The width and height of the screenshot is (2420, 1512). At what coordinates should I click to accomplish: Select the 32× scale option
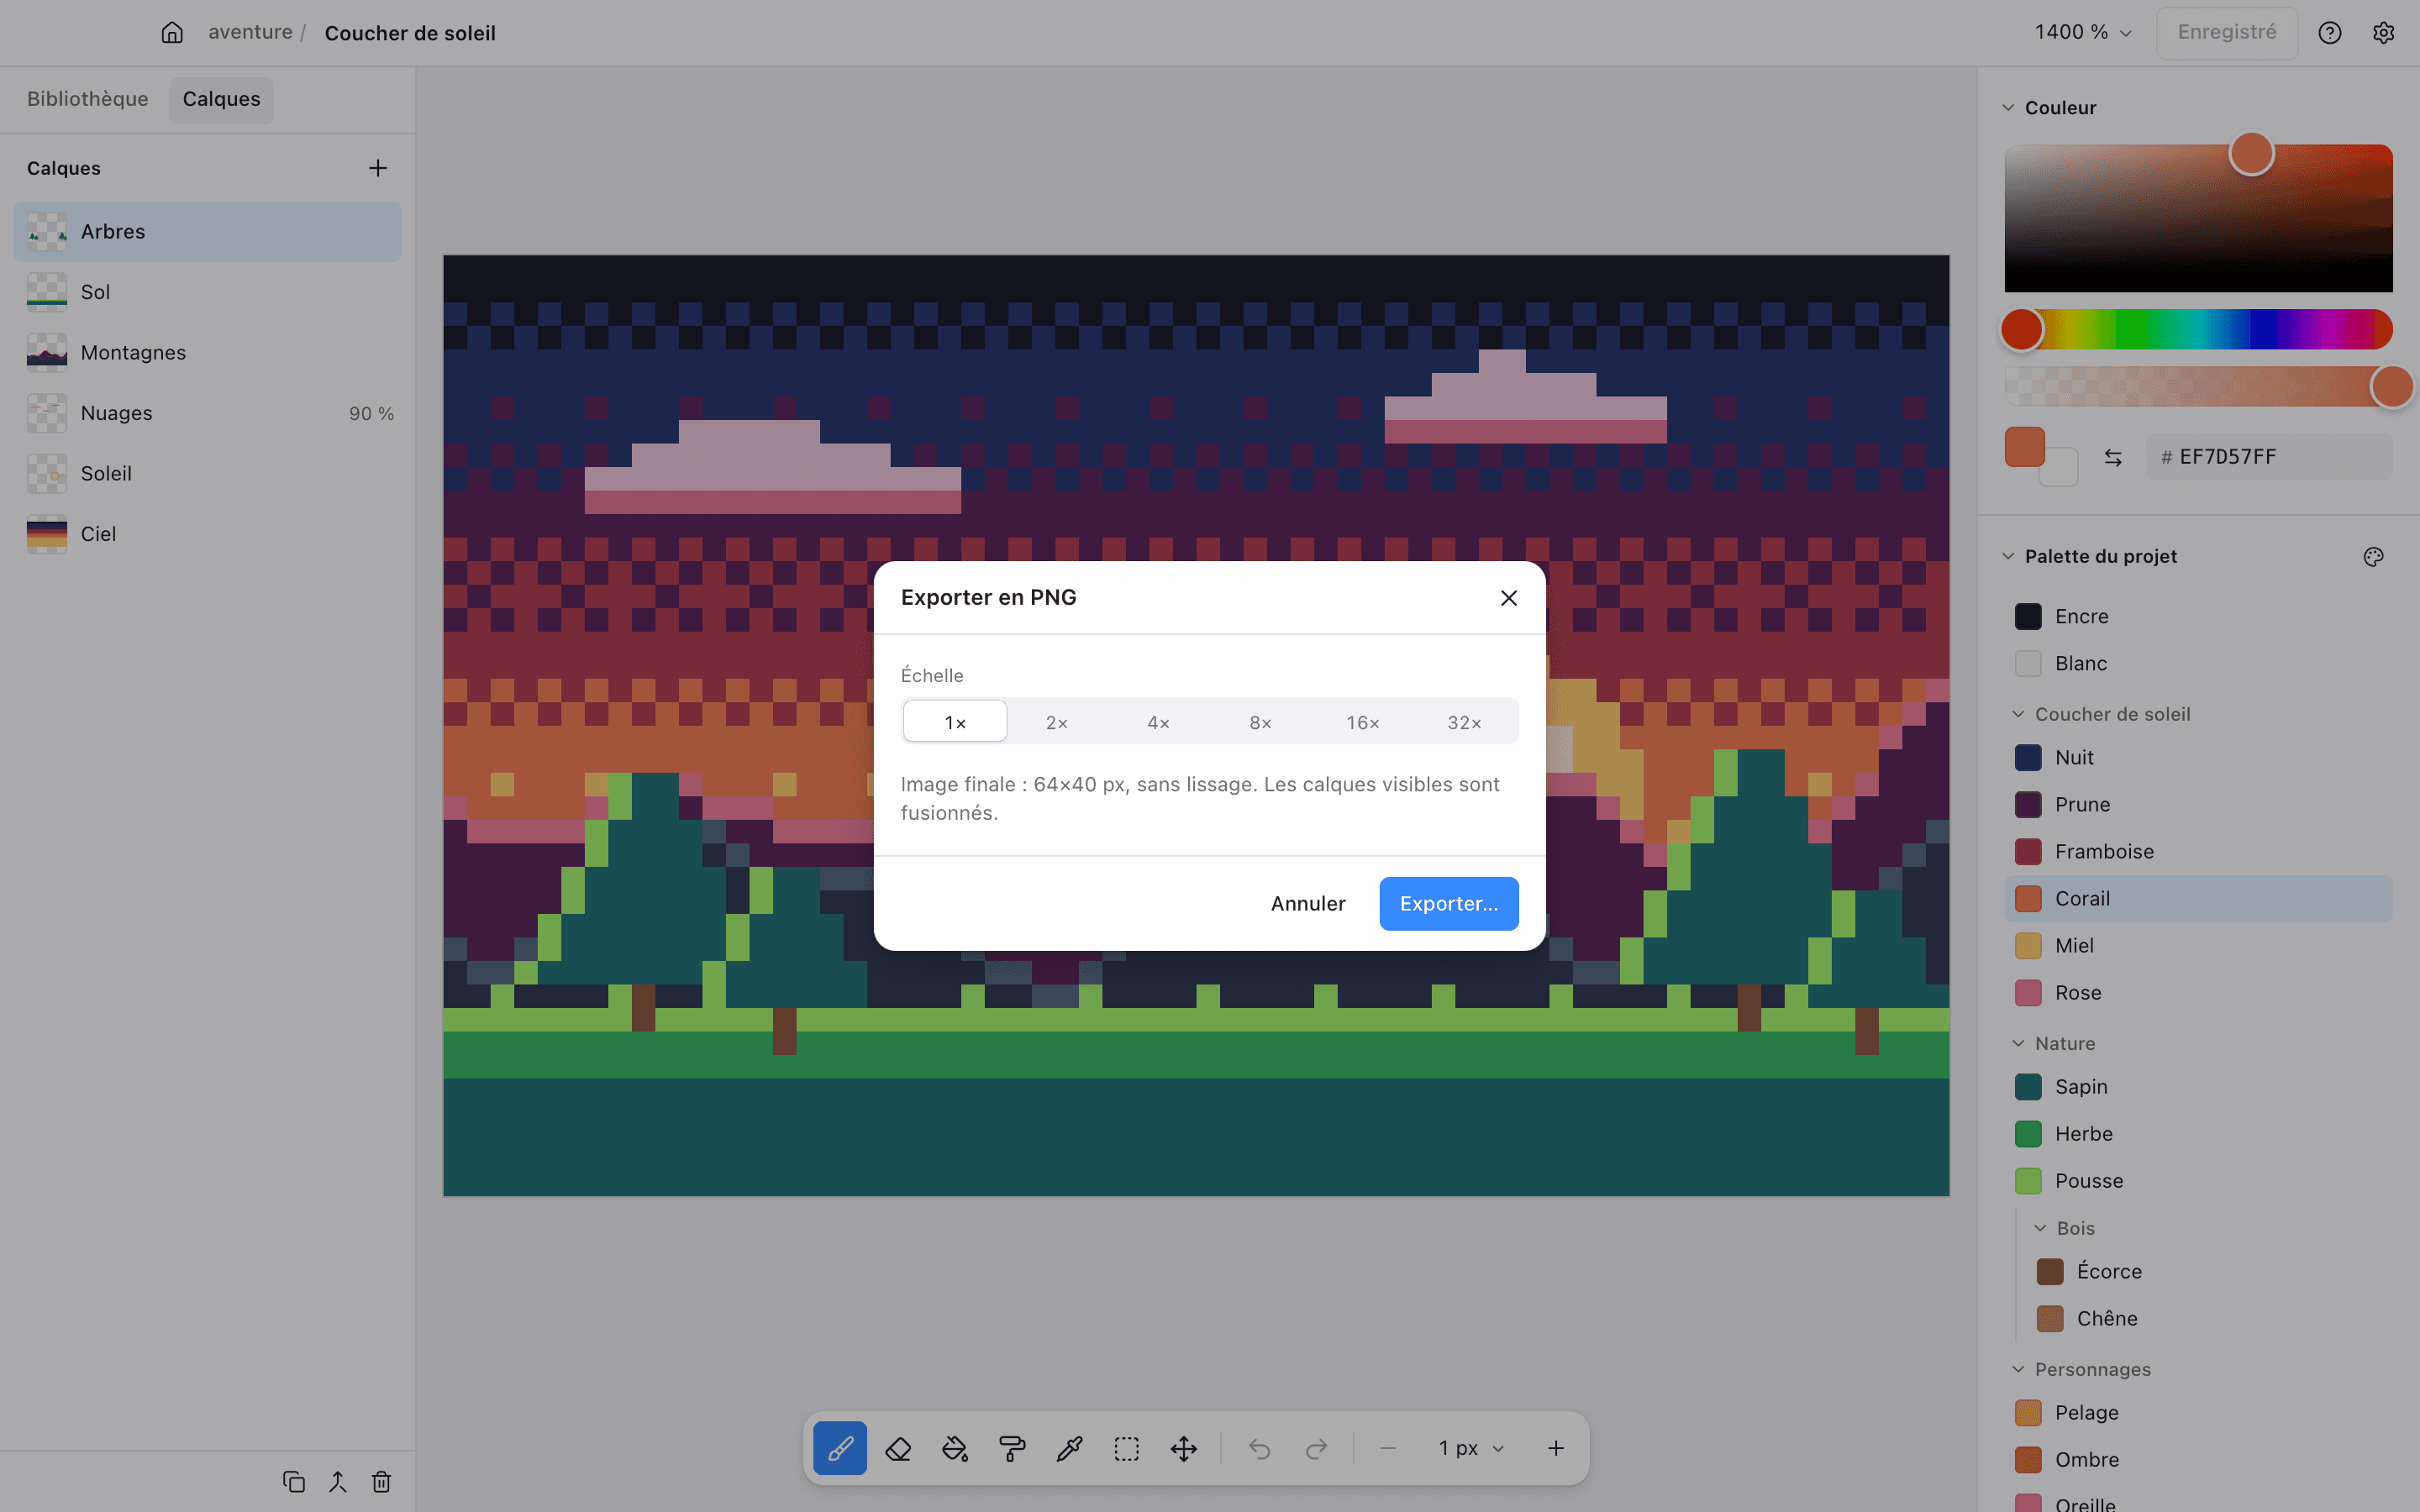[x=1464, y=722]
